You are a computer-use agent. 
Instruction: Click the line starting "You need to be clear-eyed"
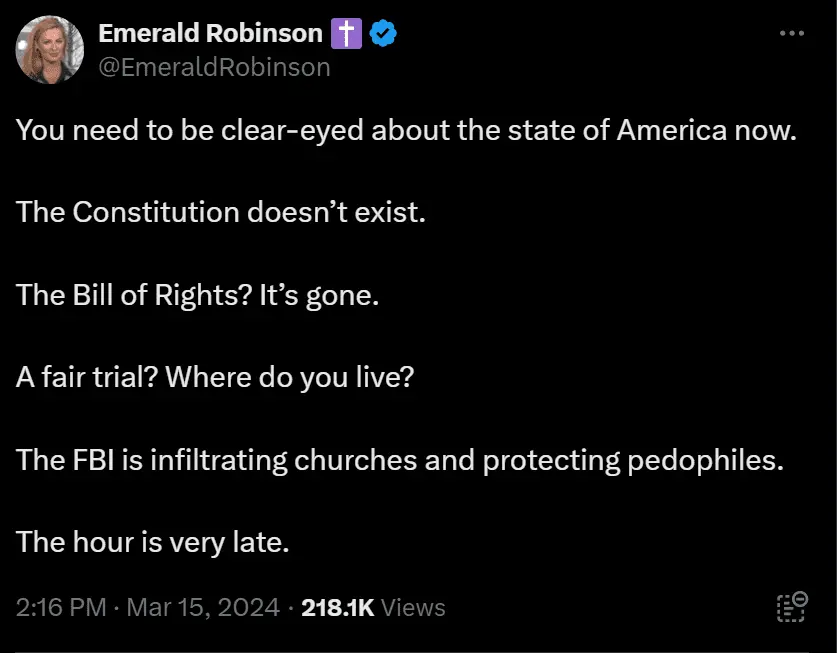406,131
